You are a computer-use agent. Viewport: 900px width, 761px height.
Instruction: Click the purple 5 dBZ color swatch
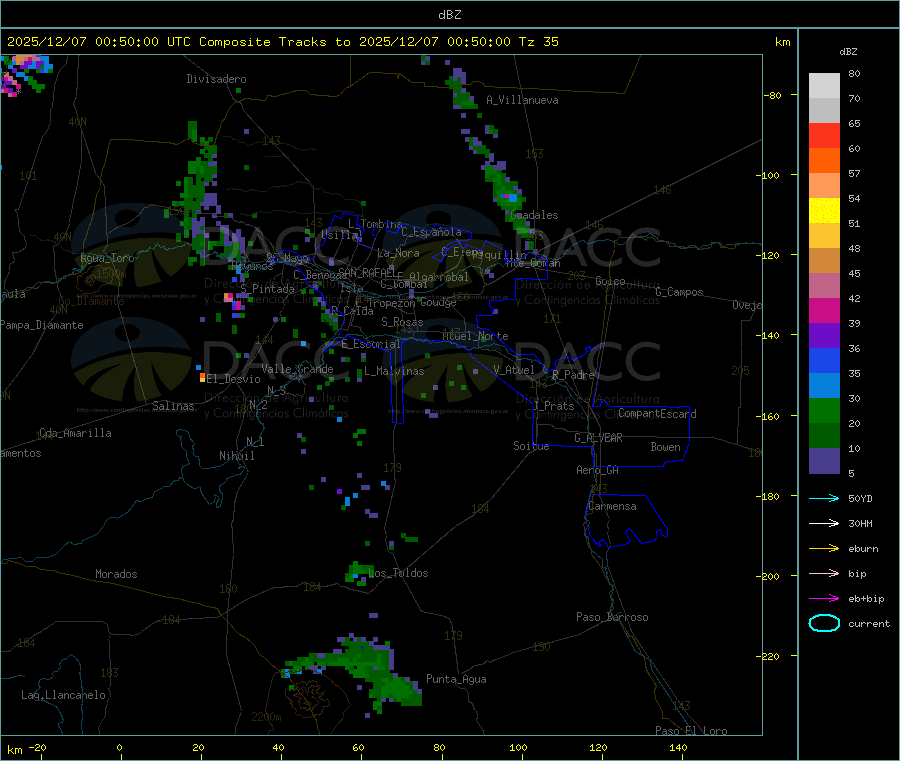coord(824,461)
